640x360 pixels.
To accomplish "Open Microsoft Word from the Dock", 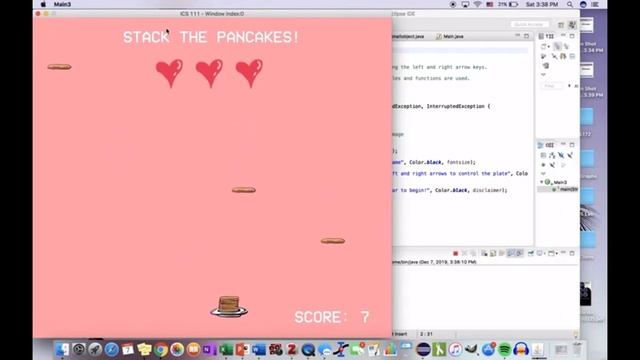I will tap(258, 349).
